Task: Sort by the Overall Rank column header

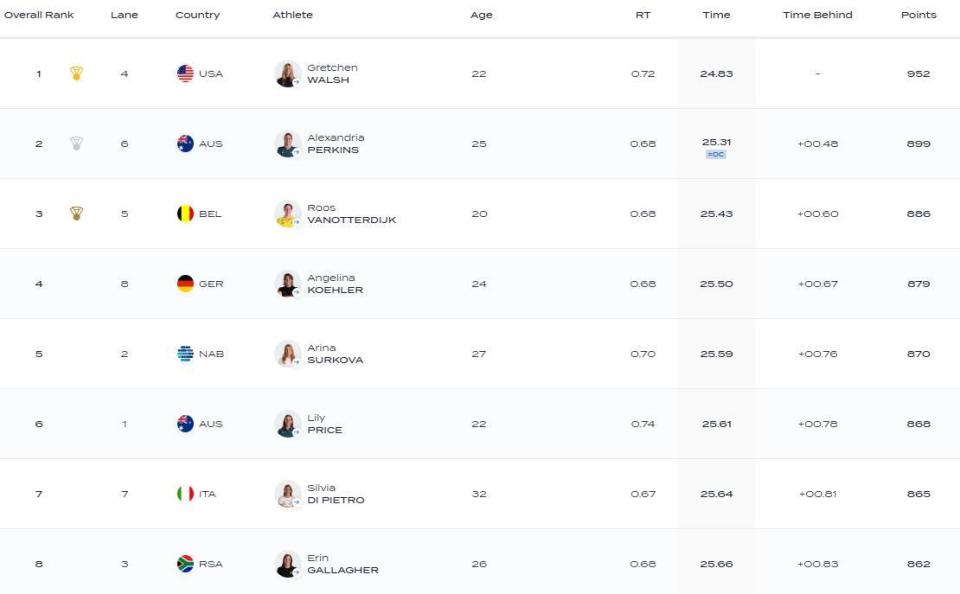Action: click(x=39, y=15)
